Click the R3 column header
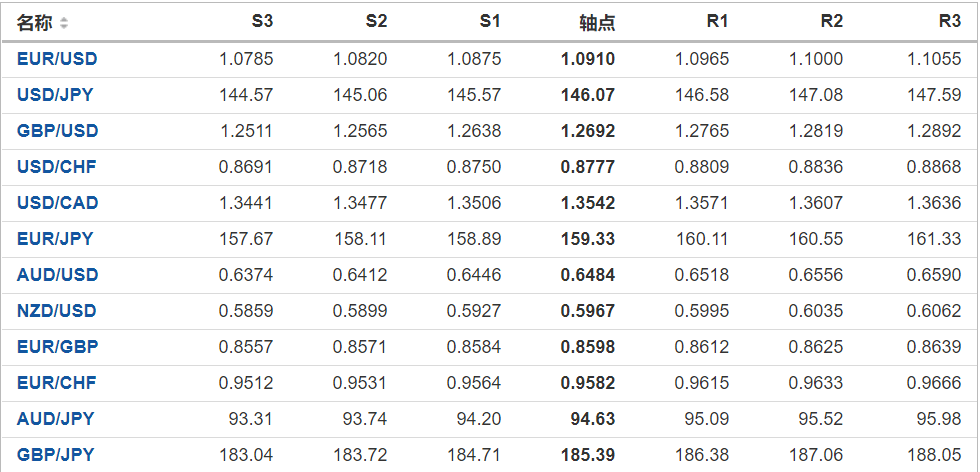The image size is (980, 472). (949, 21)
